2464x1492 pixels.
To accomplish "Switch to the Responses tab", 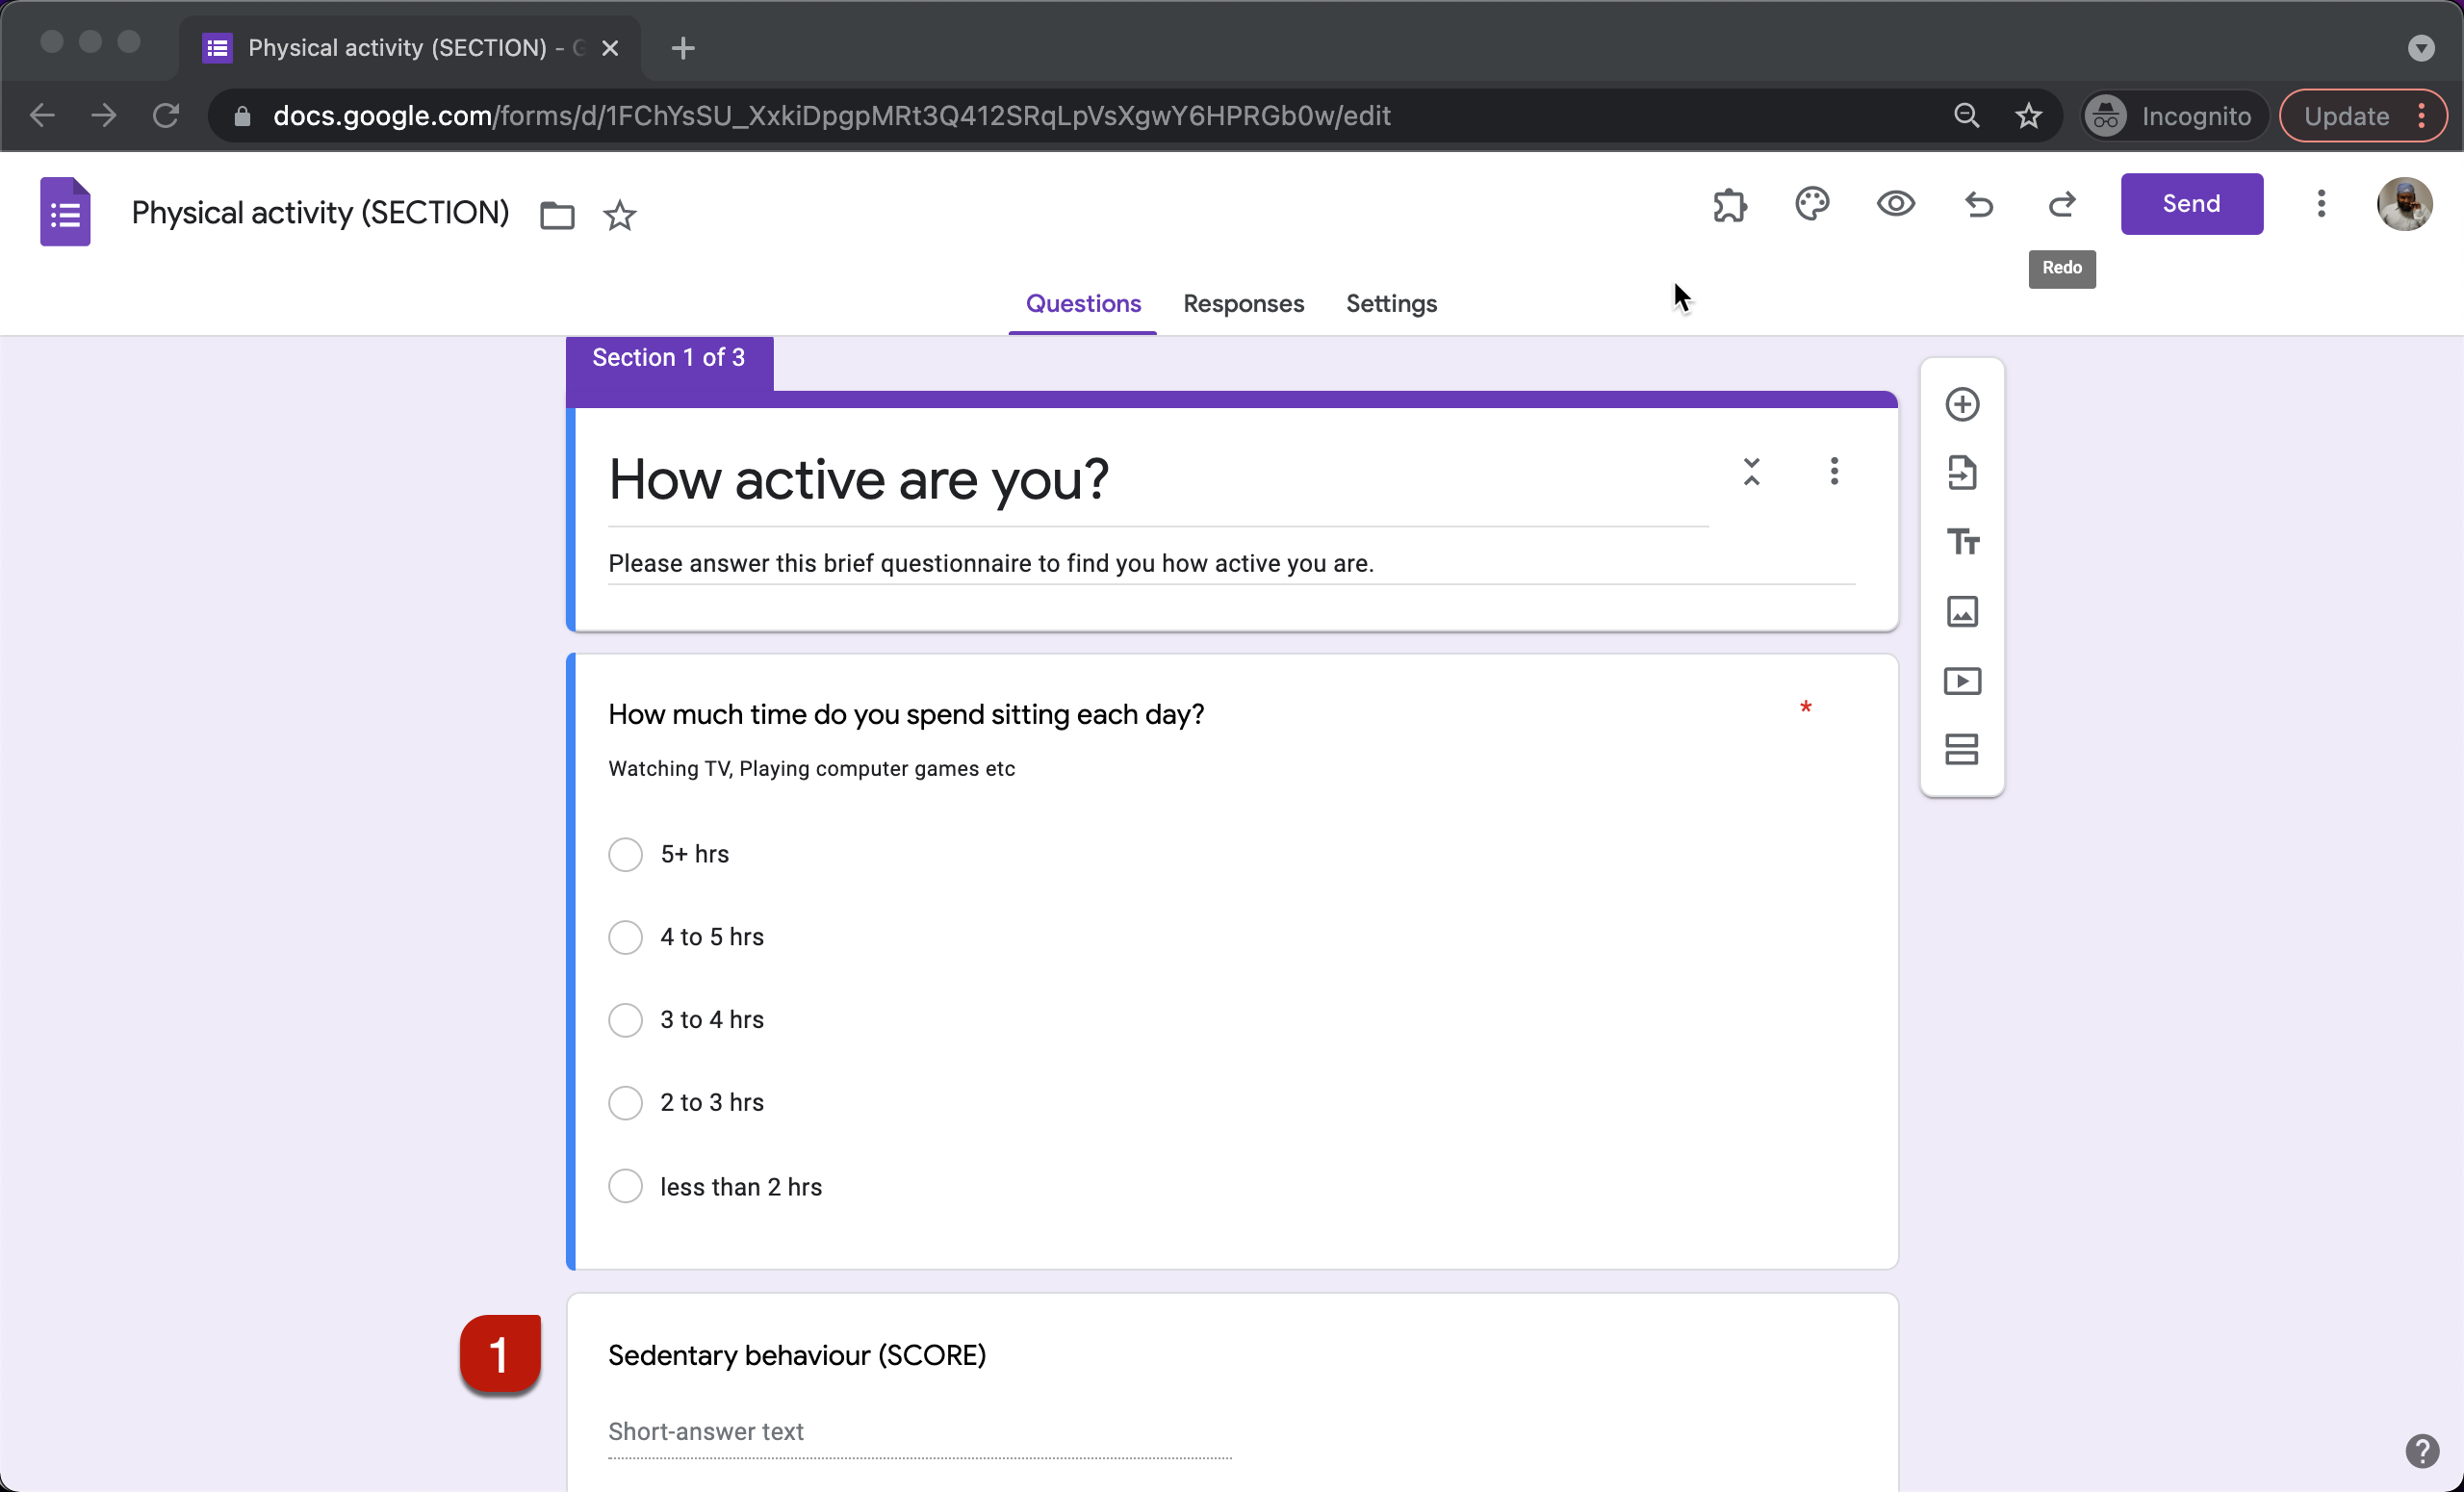I will tap(1243, 304).
